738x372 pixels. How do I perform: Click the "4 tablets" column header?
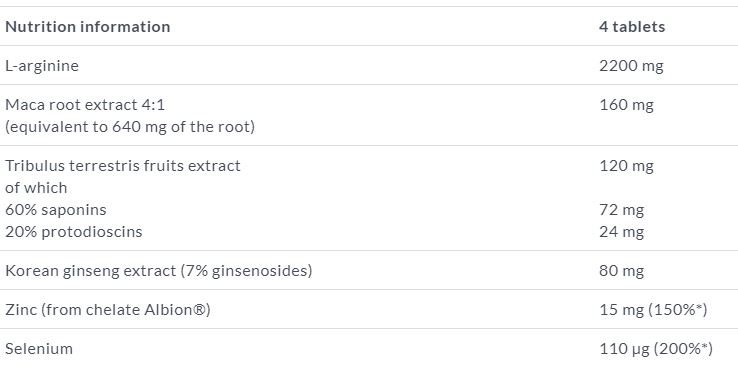coord(632,27)
